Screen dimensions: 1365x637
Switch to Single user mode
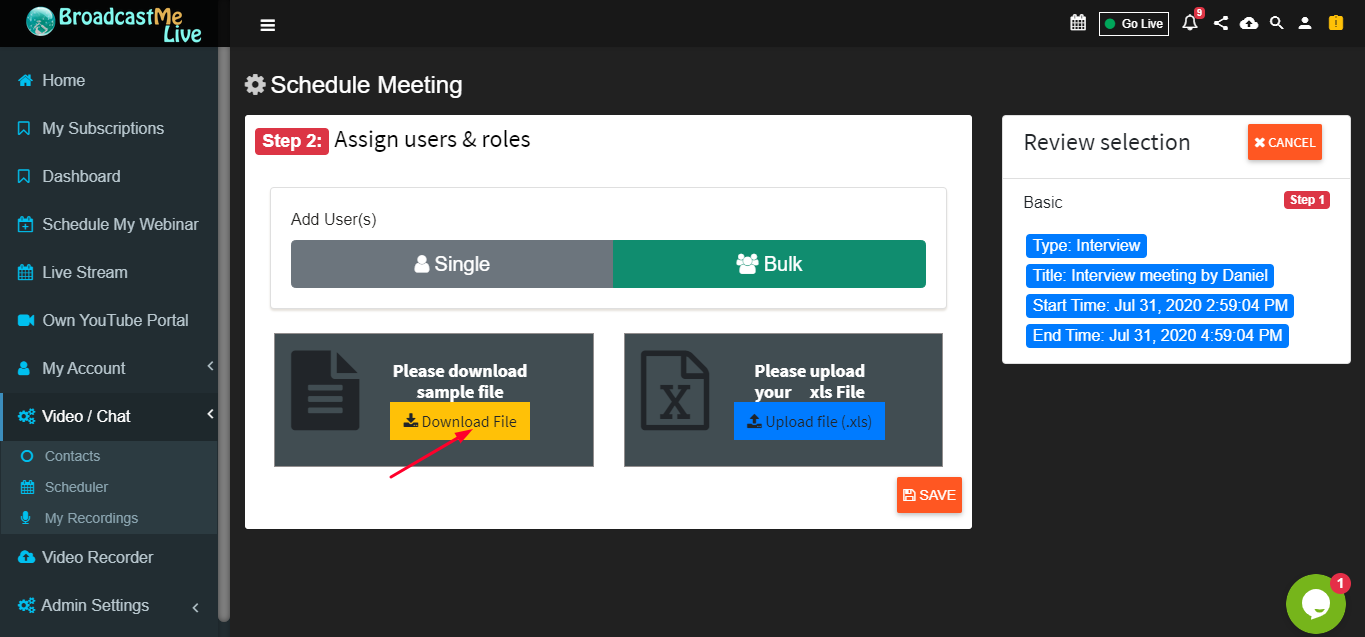pos(452,264)
